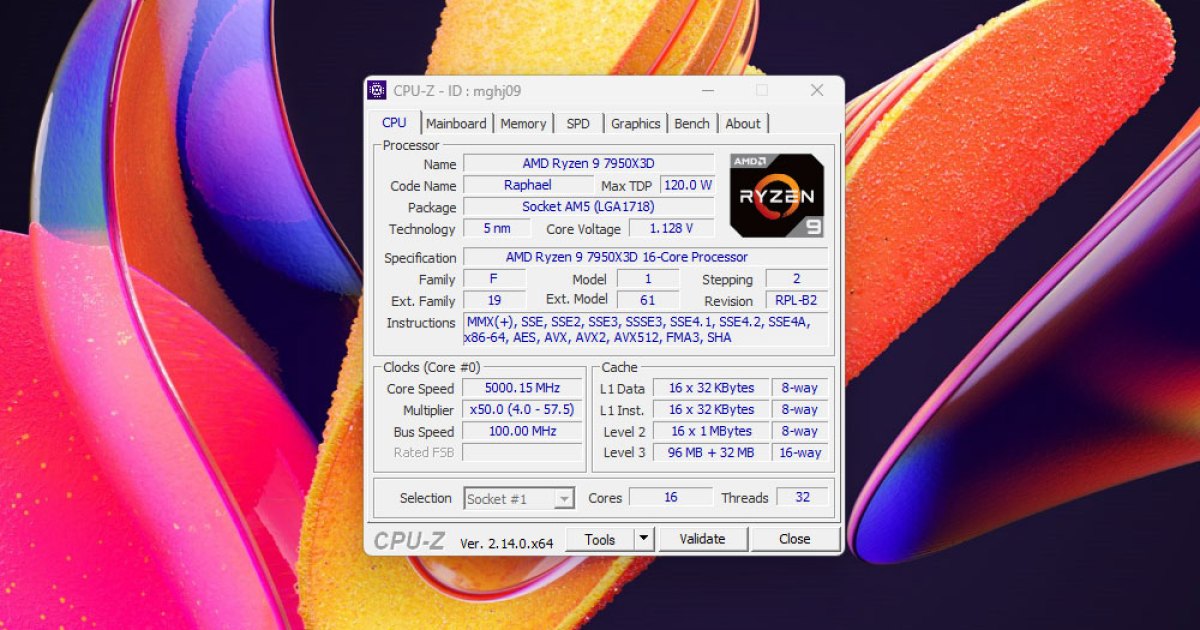This screenshot has height=630, width=1200.
Task: Click the AMD Ryzen 9 logo
Action: point(777,195)
